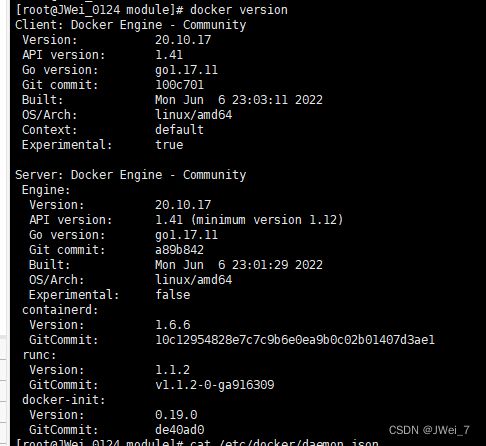Click the Server Git commit a89b842
Screen dimensions: 486x446
click(x=179, y=250)
